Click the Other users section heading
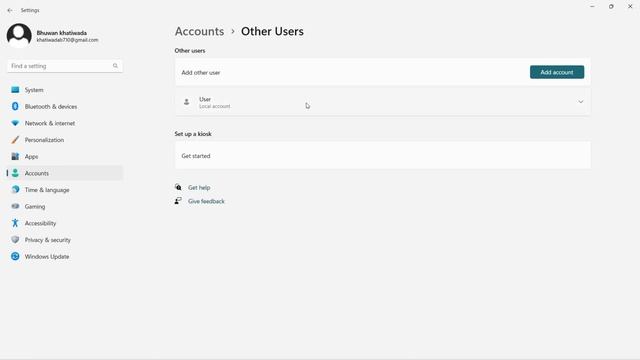The height and width of the screenshot is (360, 640). (x=190, y=51)
